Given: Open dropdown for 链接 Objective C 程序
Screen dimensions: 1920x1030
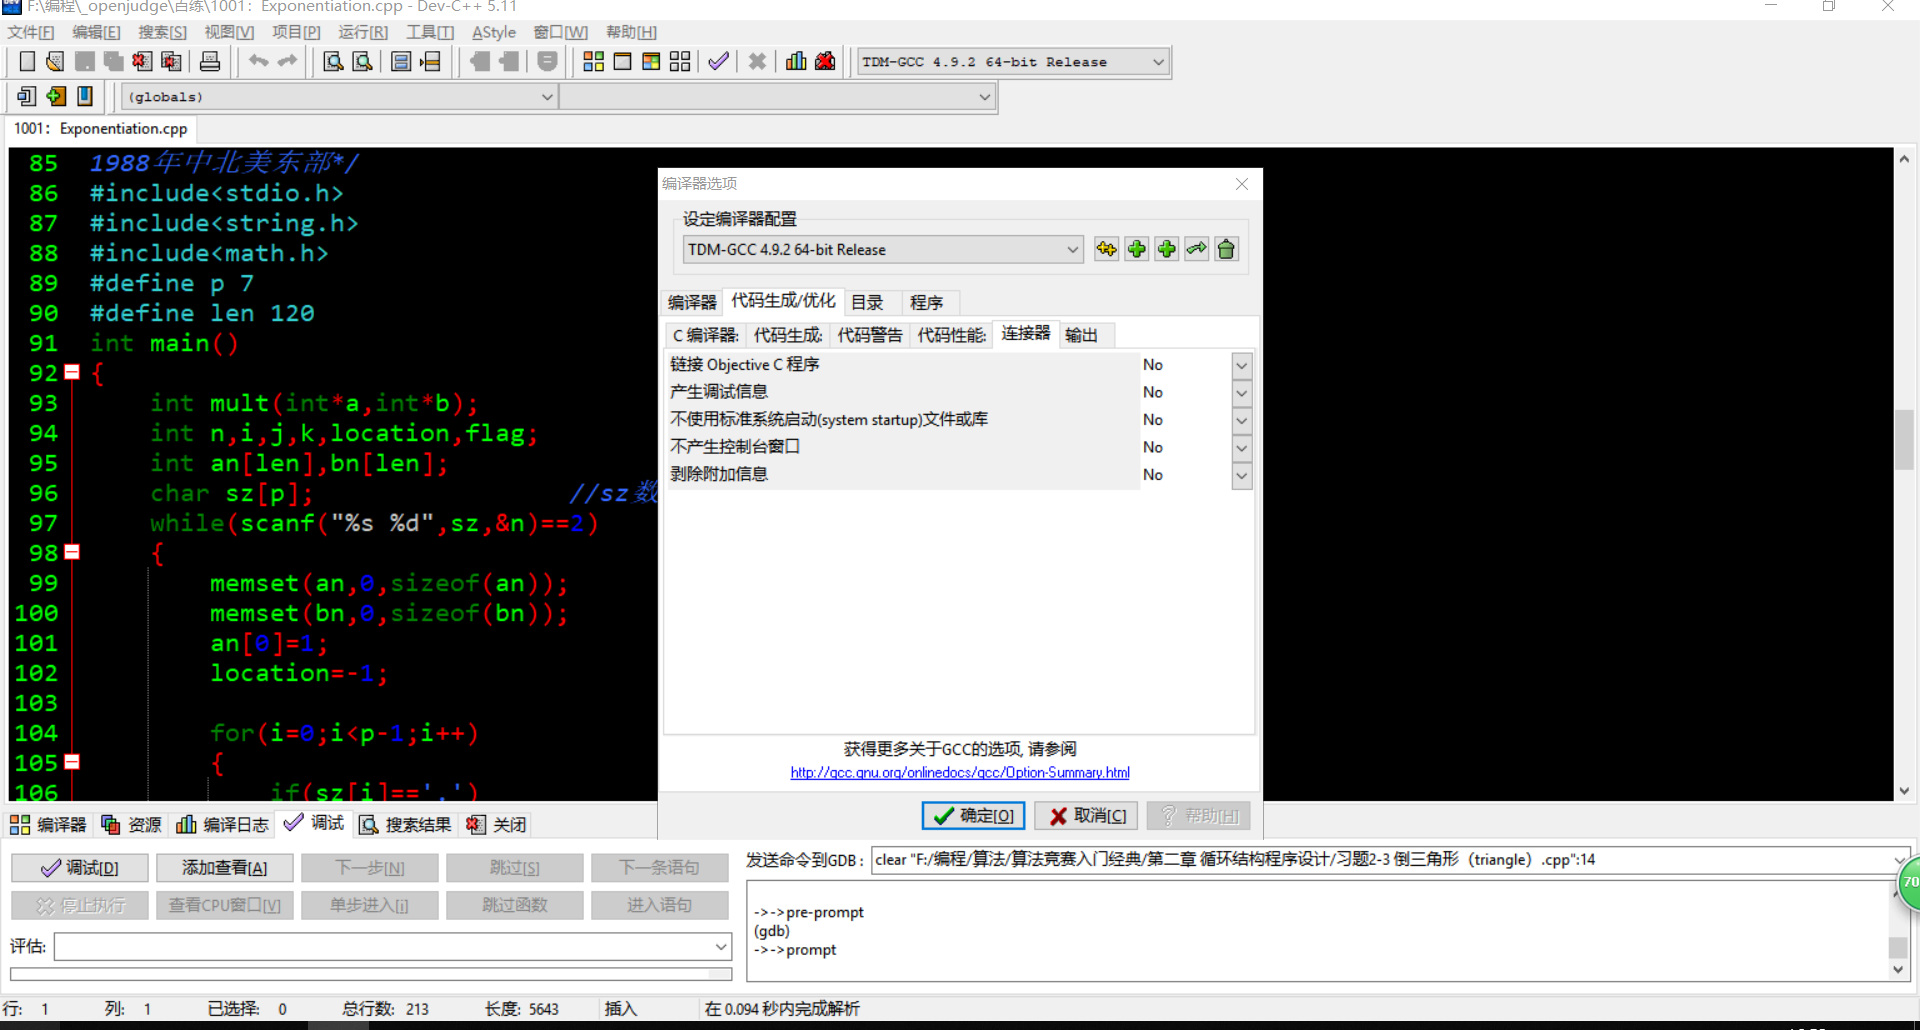Looking at the screenshot, I should (1241, 365).
